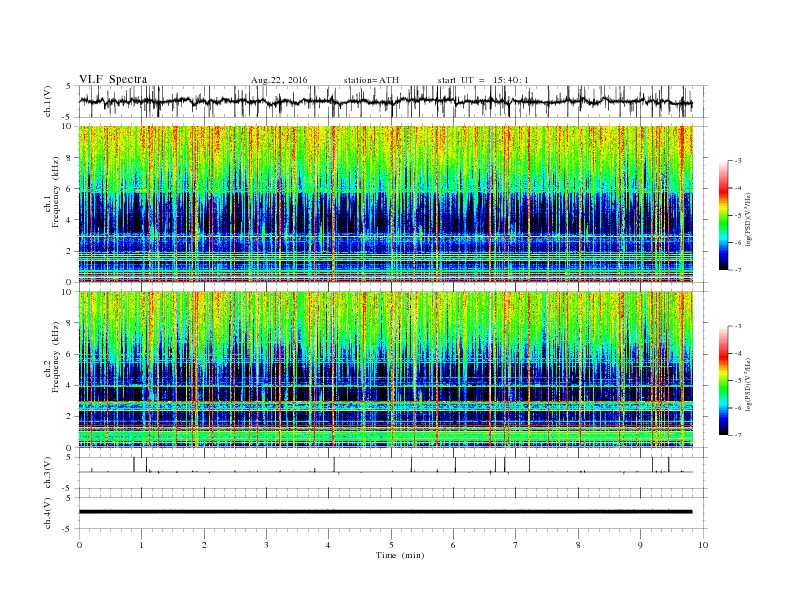The image size is (792, 612).
Task: Click the "7" tick on time axis
Action: [x=515, y=545]
